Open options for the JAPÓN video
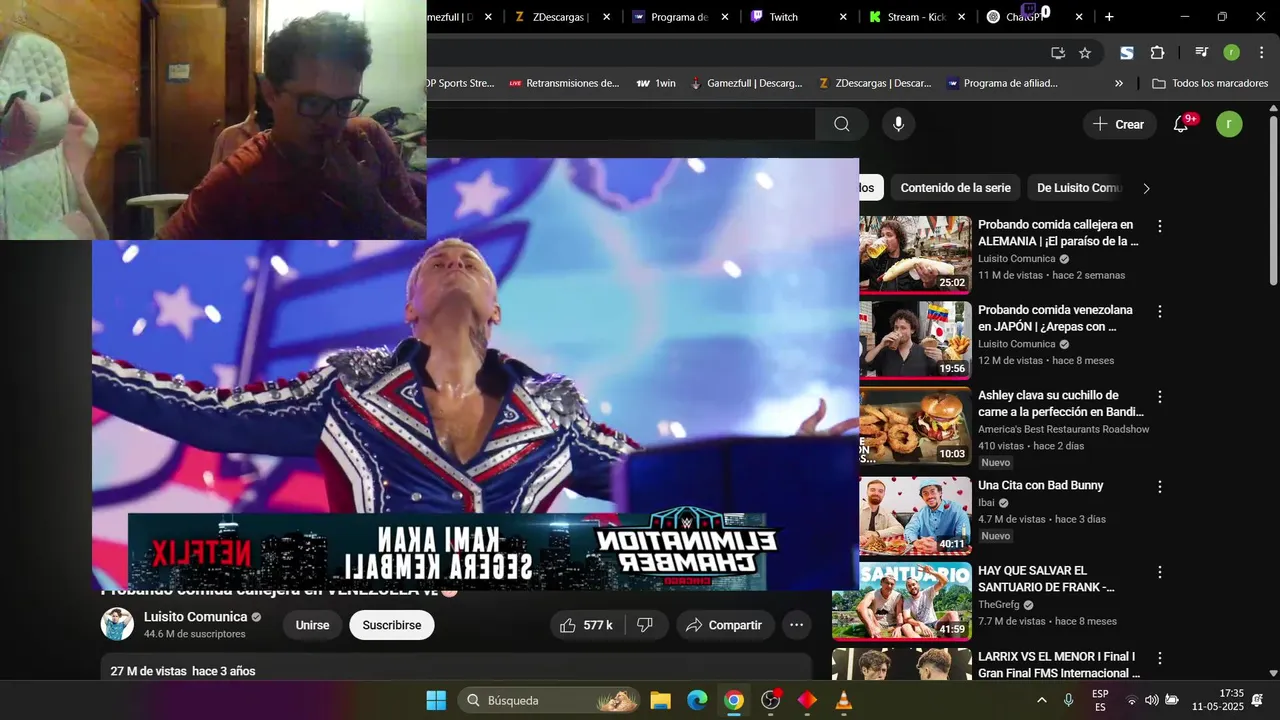The width and height of the screenshot is (1280, 720). click(1160, 311)
